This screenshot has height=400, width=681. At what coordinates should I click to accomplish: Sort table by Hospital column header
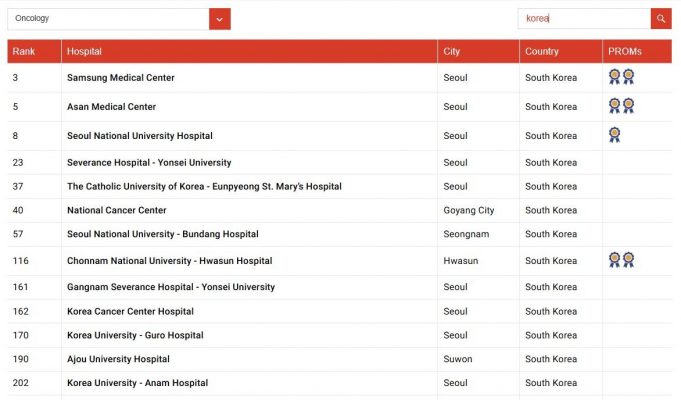(x=84, y=51)
